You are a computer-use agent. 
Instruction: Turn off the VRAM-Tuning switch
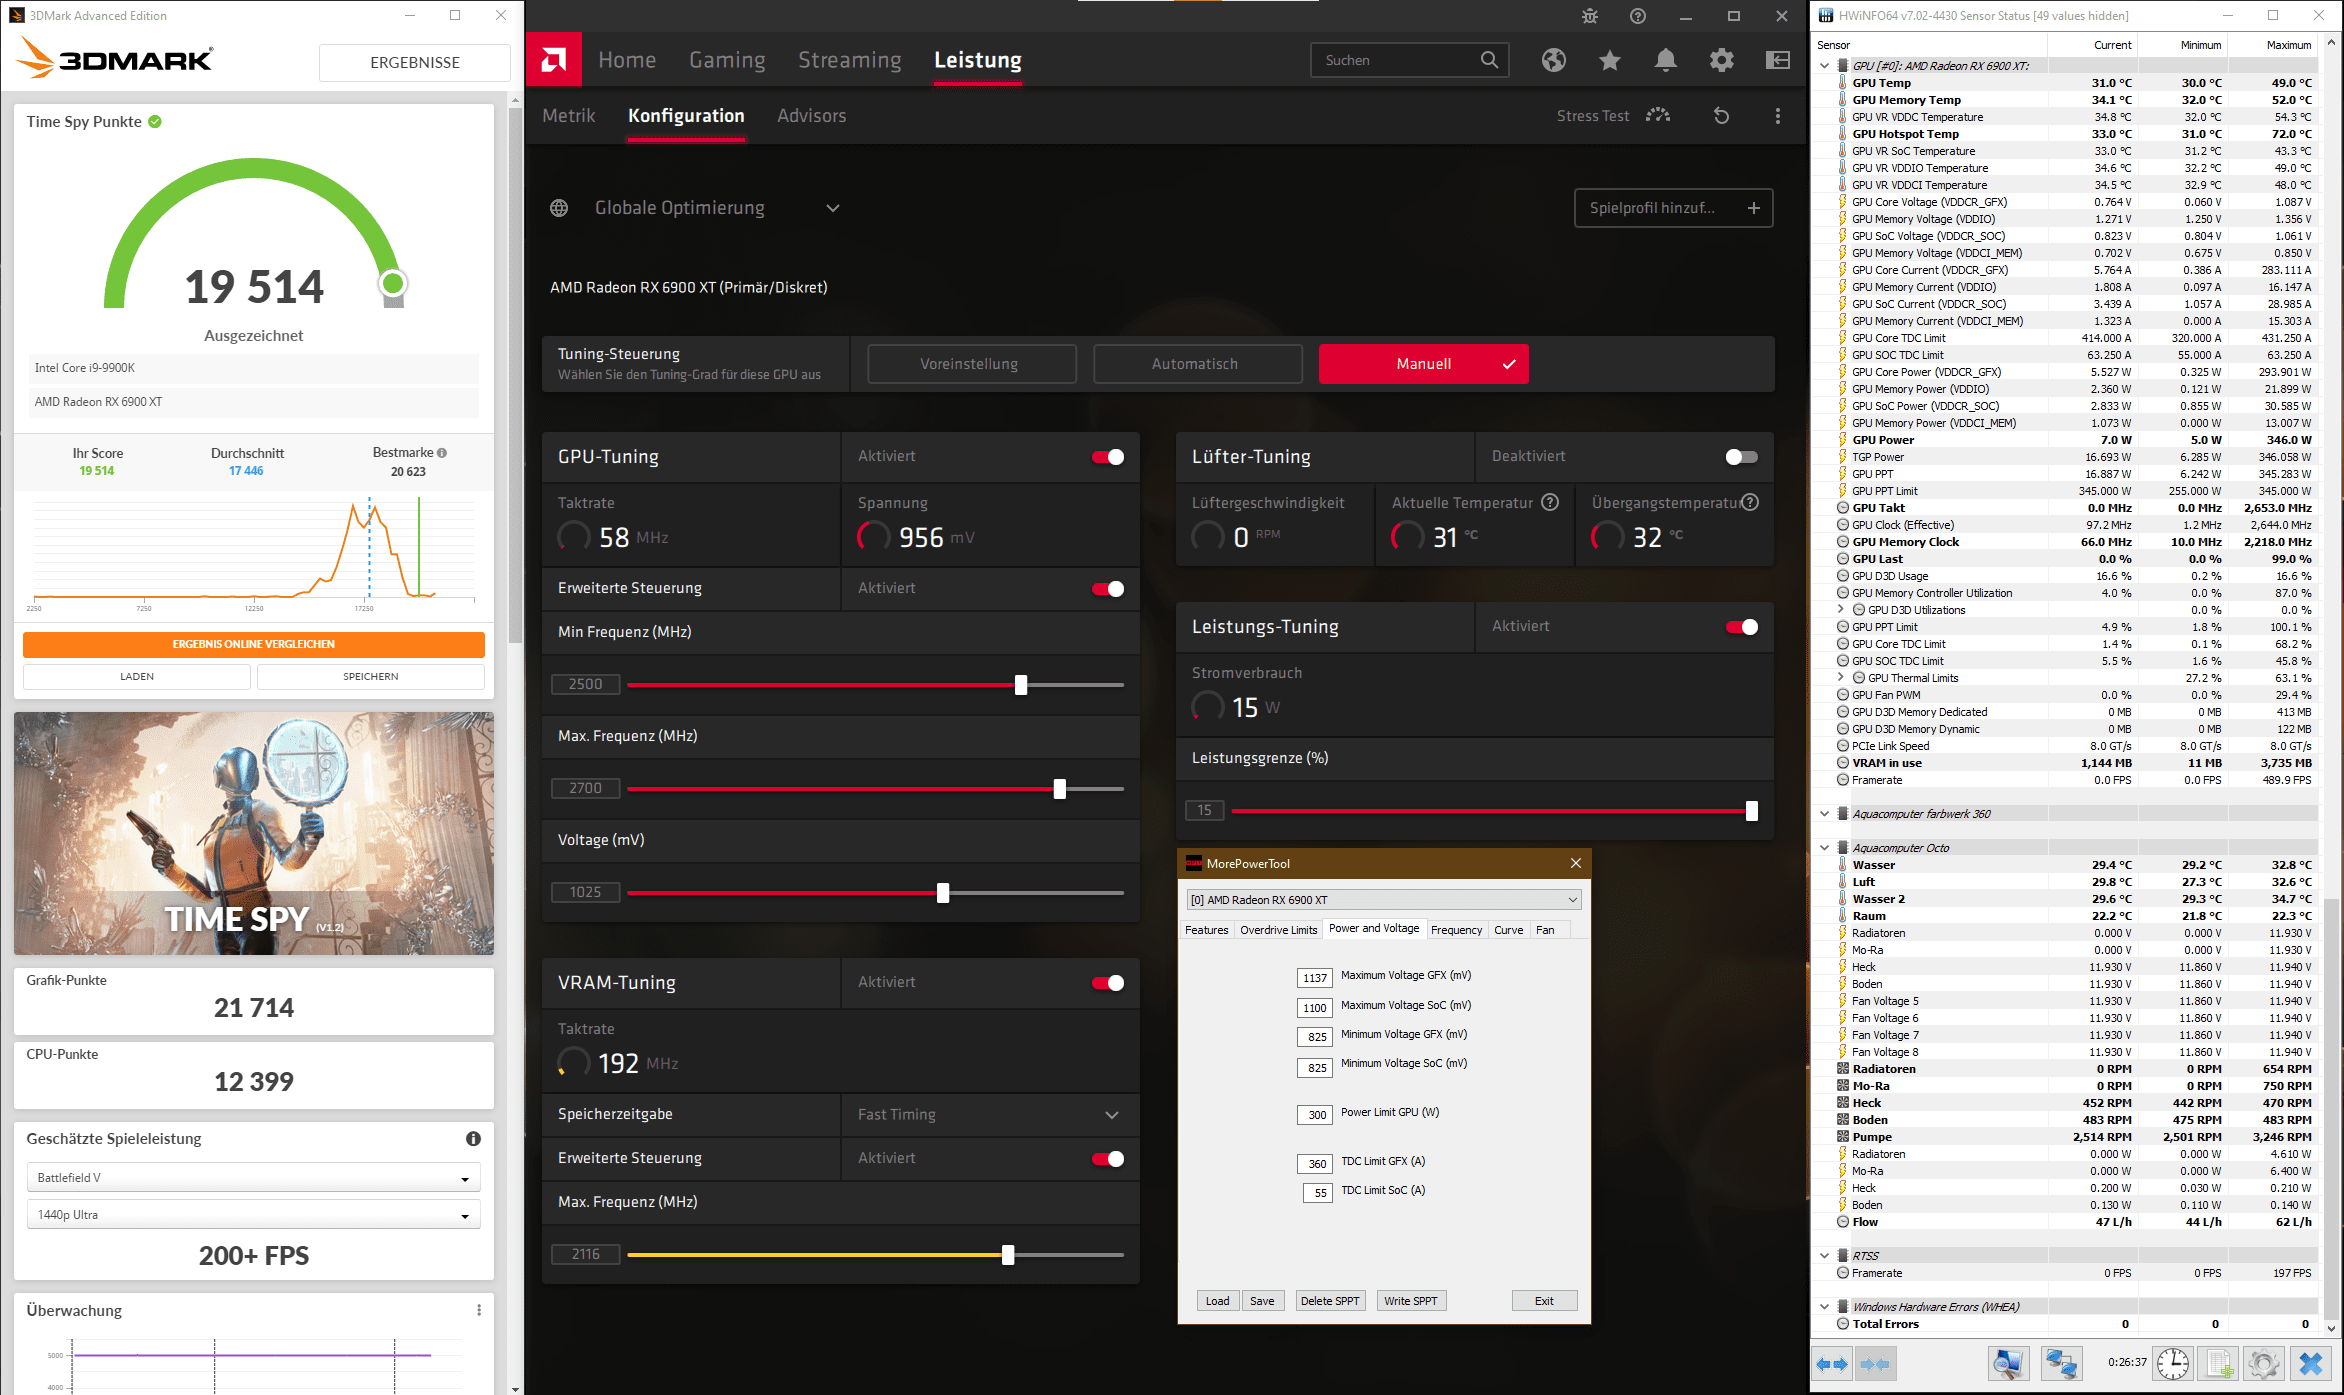pyautogui.click(x=1108, y=983)
